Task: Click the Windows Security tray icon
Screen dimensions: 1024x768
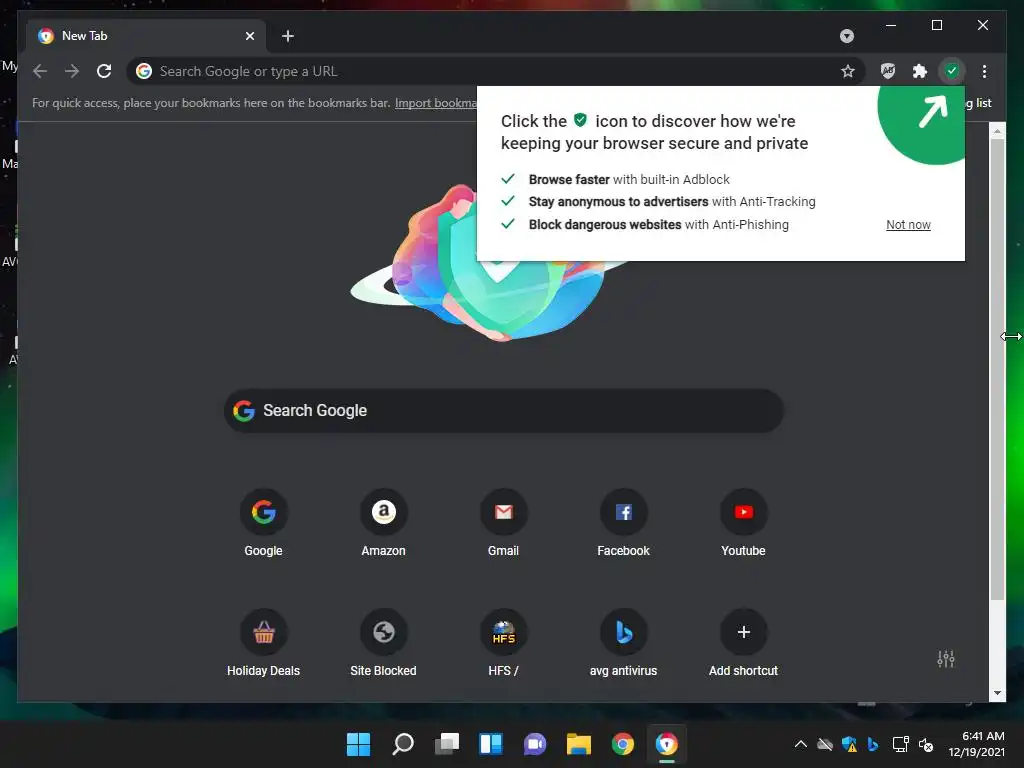Action: (x=849, y=744)
